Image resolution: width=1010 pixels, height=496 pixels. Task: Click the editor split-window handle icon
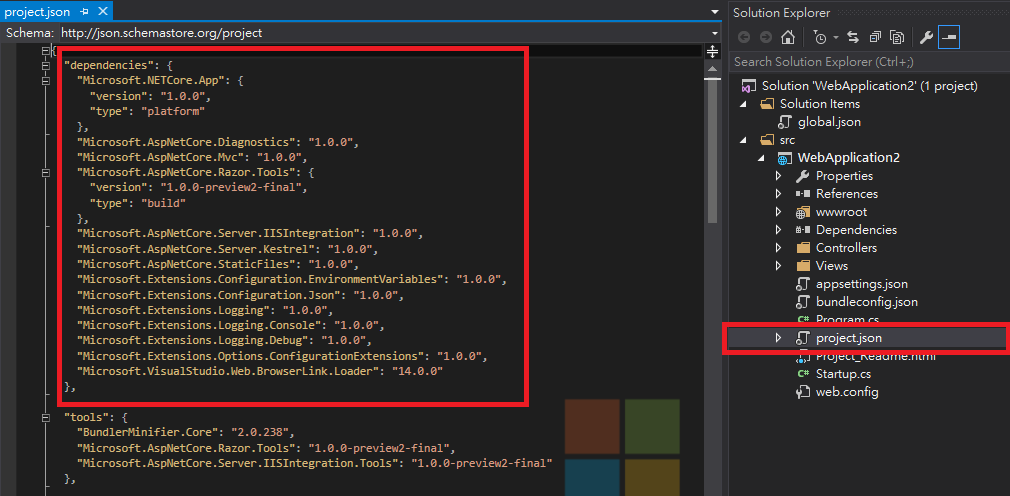(x=712, y=52)
